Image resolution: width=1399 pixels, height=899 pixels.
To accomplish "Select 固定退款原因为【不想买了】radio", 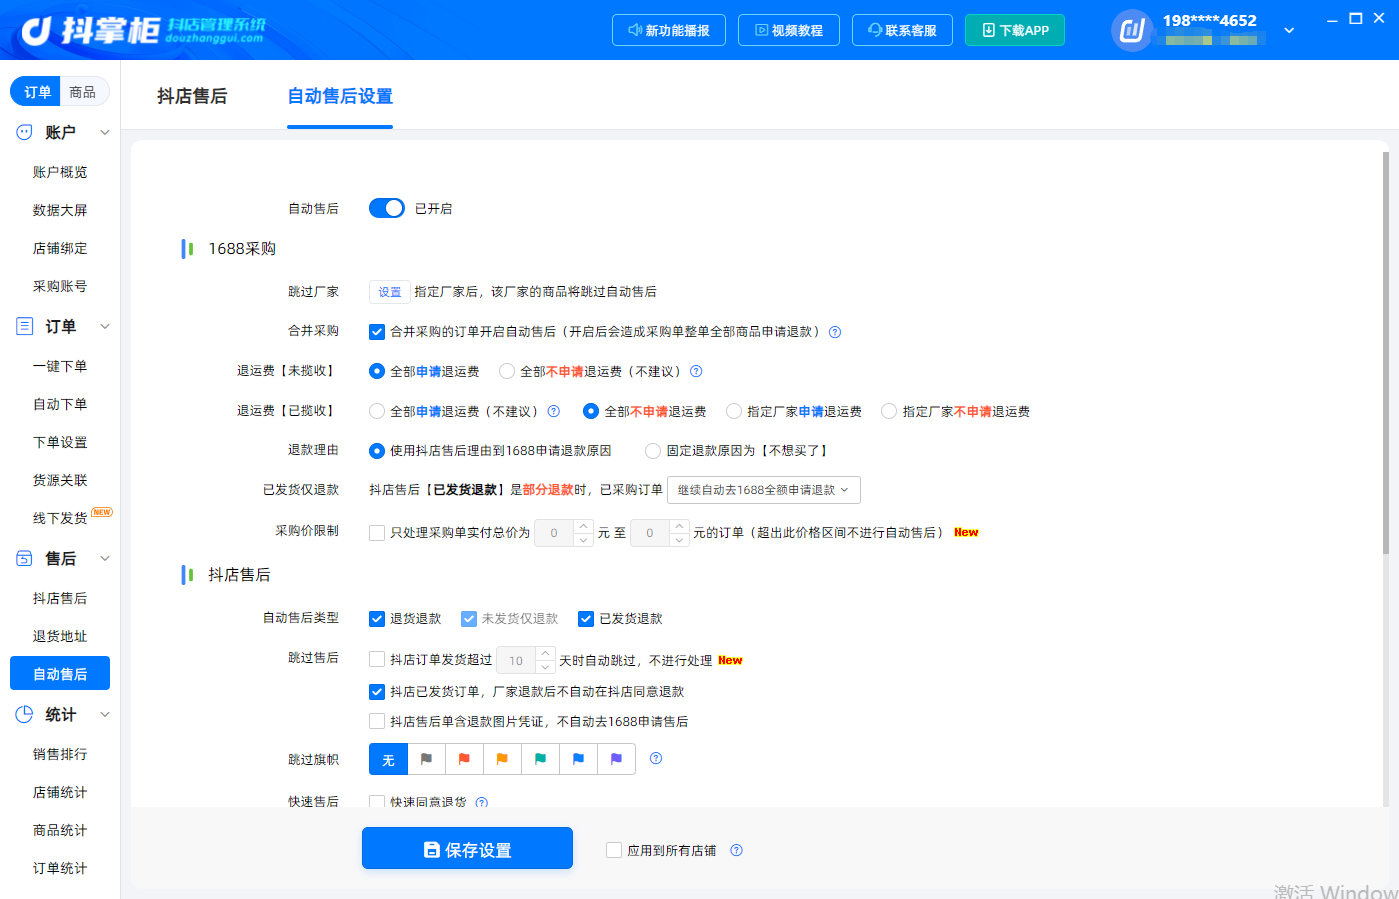I will (653, 451).
